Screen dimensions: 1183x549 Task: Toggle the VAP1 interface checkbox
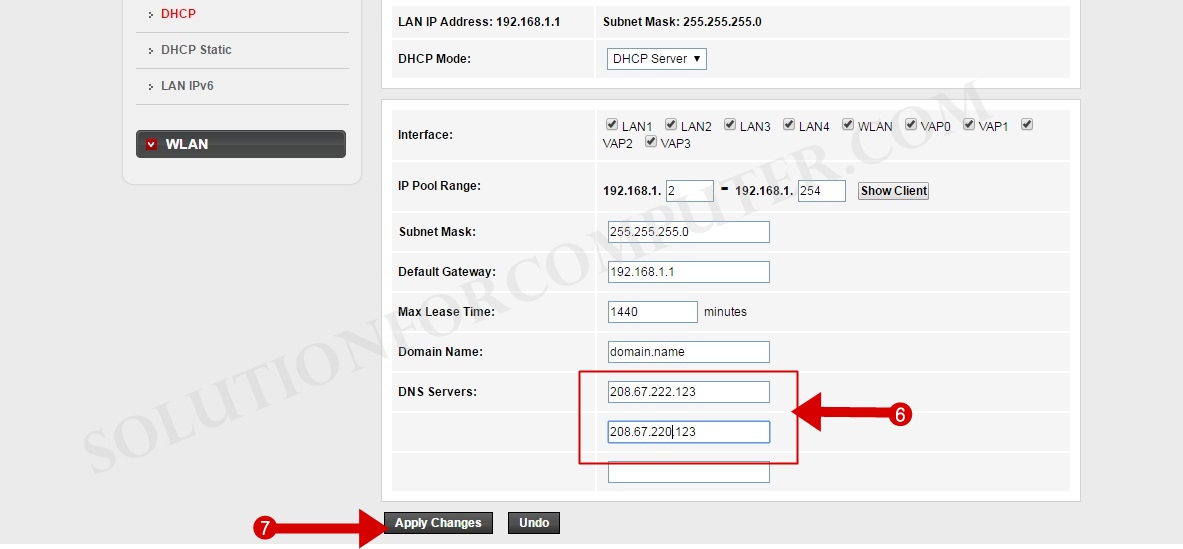tap(968, 124)
